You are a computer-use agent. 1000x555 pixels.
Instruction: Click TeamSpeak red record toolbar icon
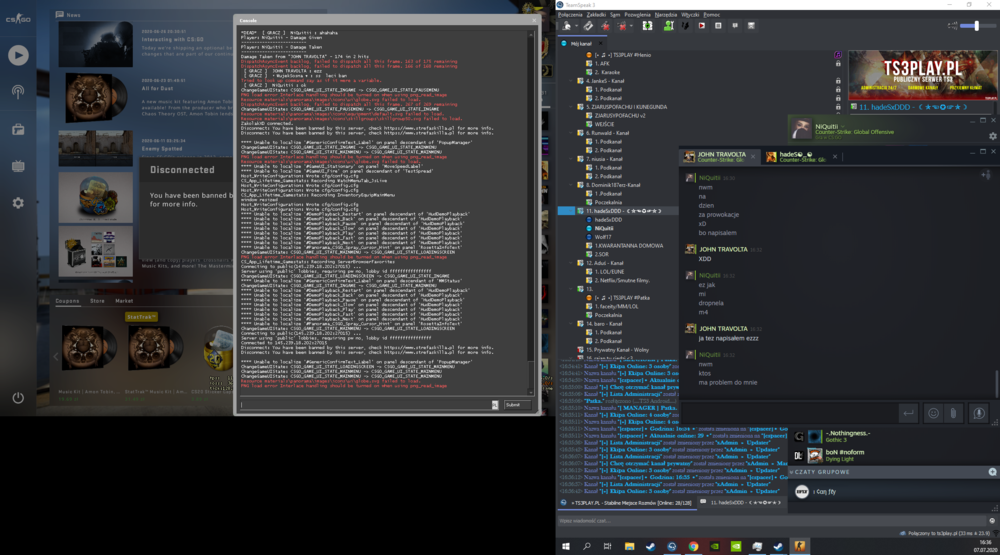pos(702,26)
